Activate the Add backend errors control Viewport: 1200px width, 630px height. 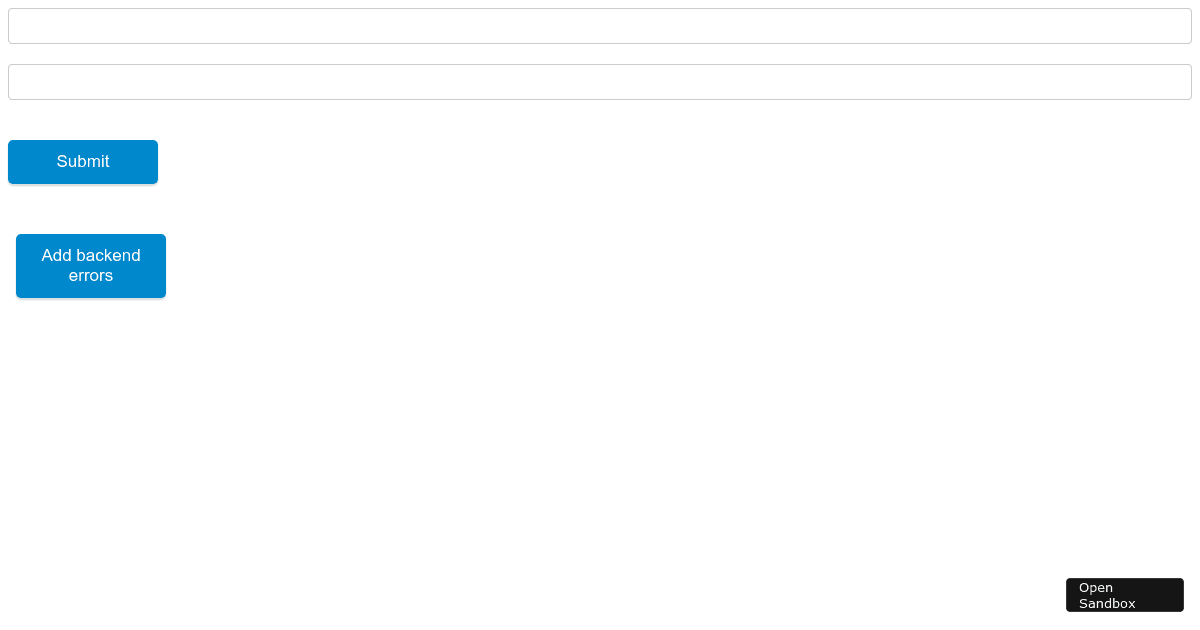pos(91,266)
